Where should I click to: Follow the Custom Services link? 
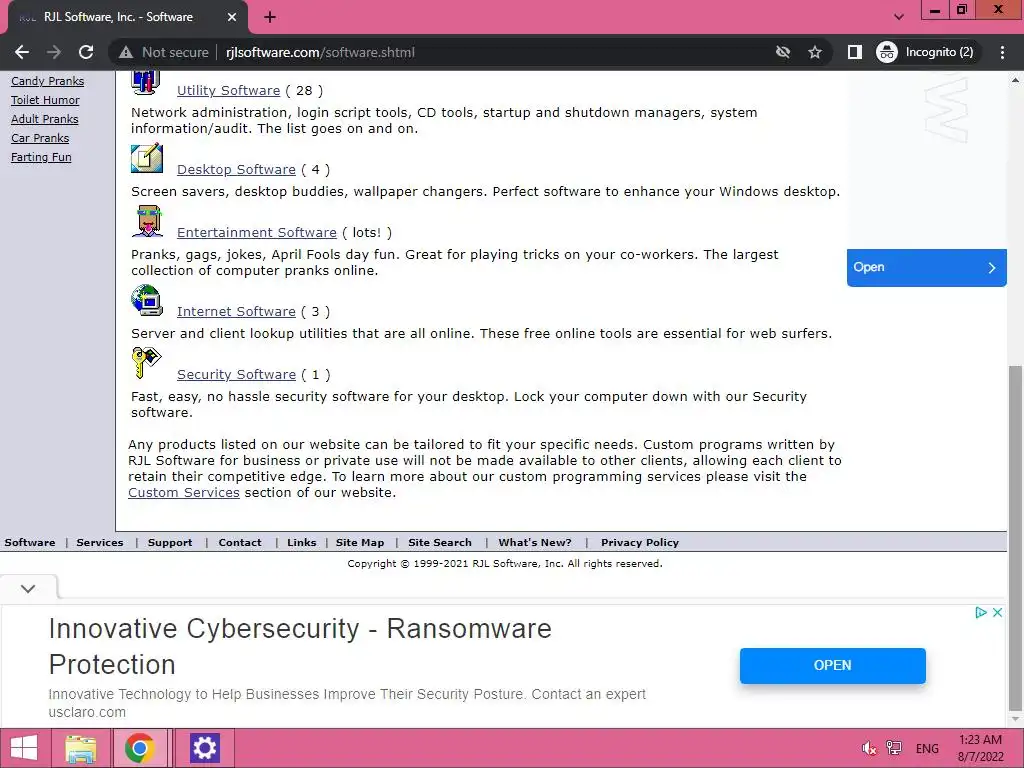(184, 493)
